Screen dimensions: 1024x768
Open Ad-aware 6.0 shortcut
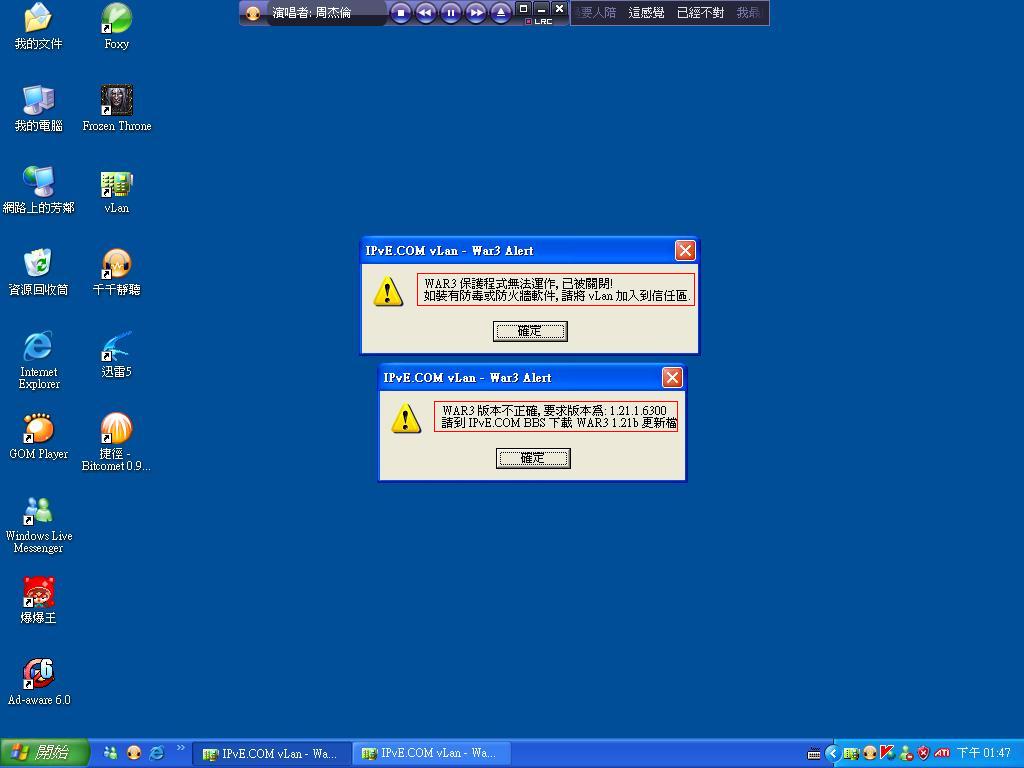click(x=38, y=675)
